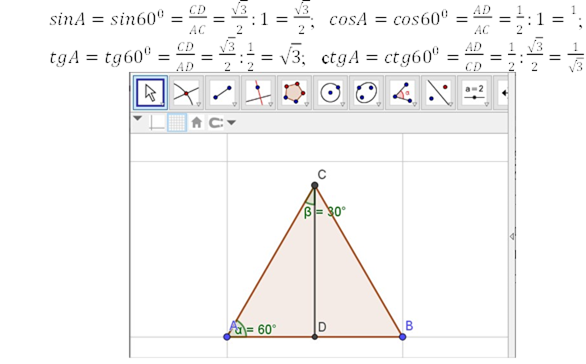Choose Circle with Center tool
Image resolution: width=586 pixels, height=364 pixels.
click(330, 93)
